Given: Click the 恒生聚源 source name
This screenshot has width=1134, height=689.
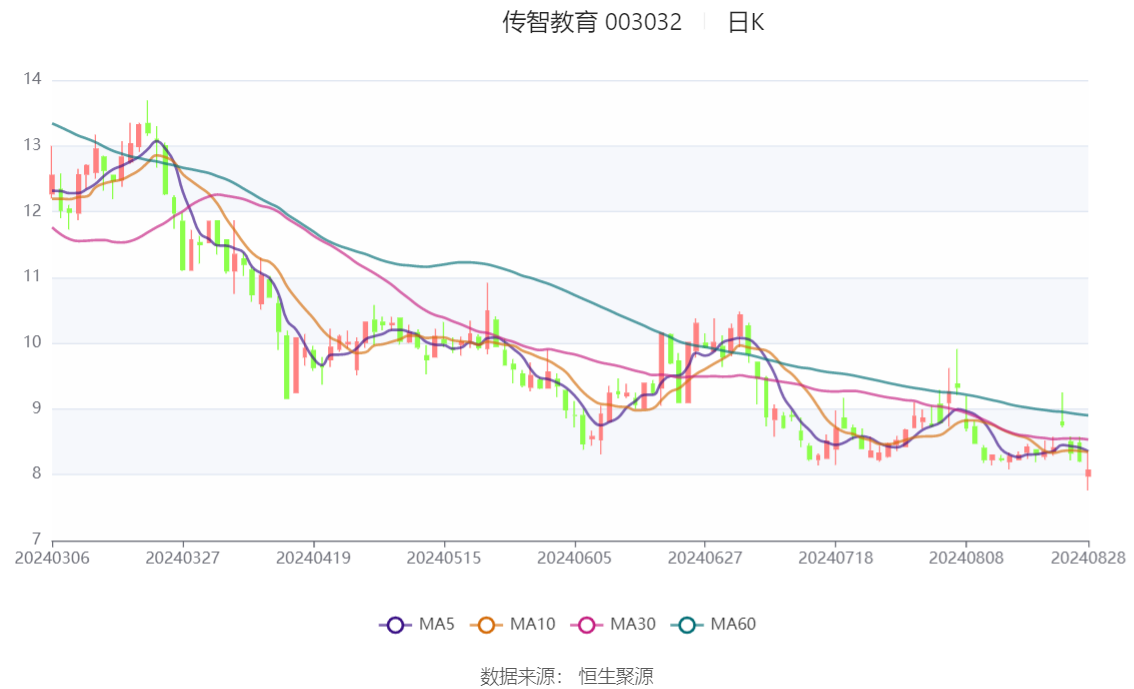Looking at the screenshot, I should tap(615, 676).
